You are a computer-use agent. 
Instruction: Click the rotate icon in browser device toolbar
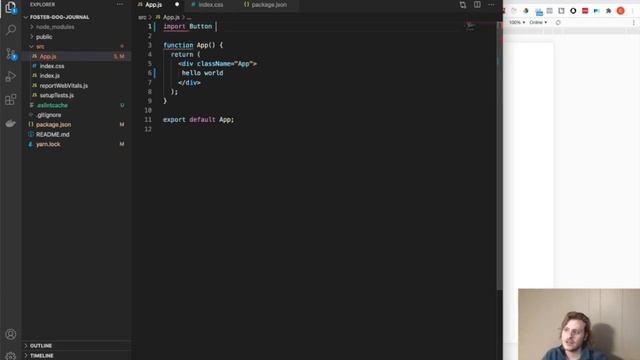(558, 23)
